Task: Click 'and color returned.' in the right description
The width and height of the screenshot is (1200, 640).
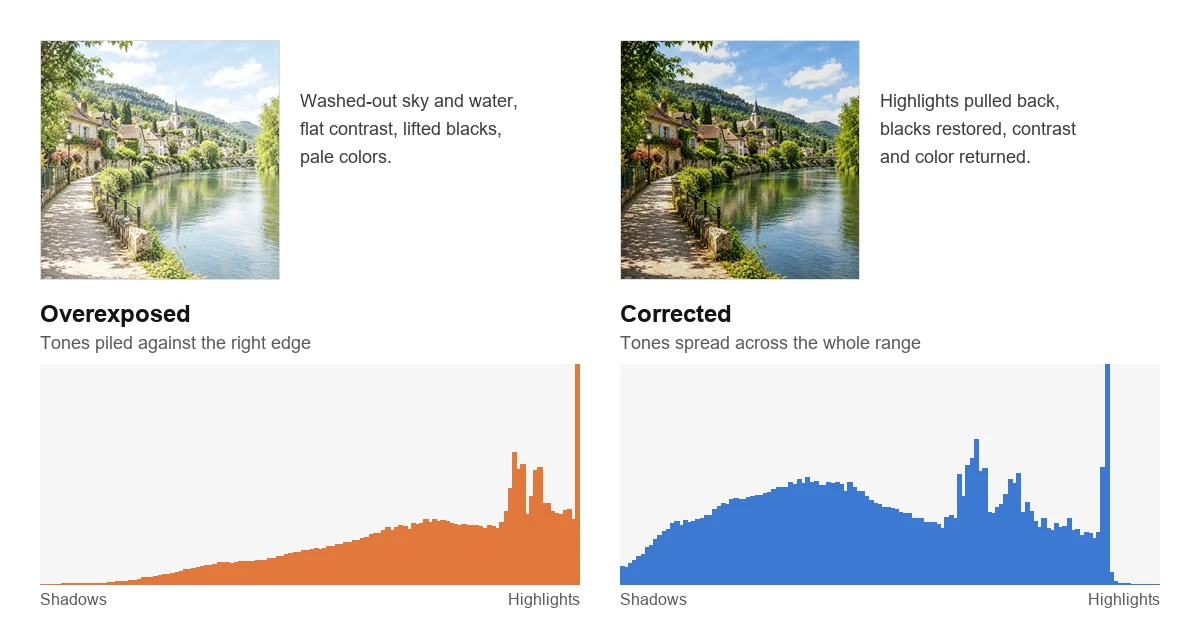Action: point(955,157)
